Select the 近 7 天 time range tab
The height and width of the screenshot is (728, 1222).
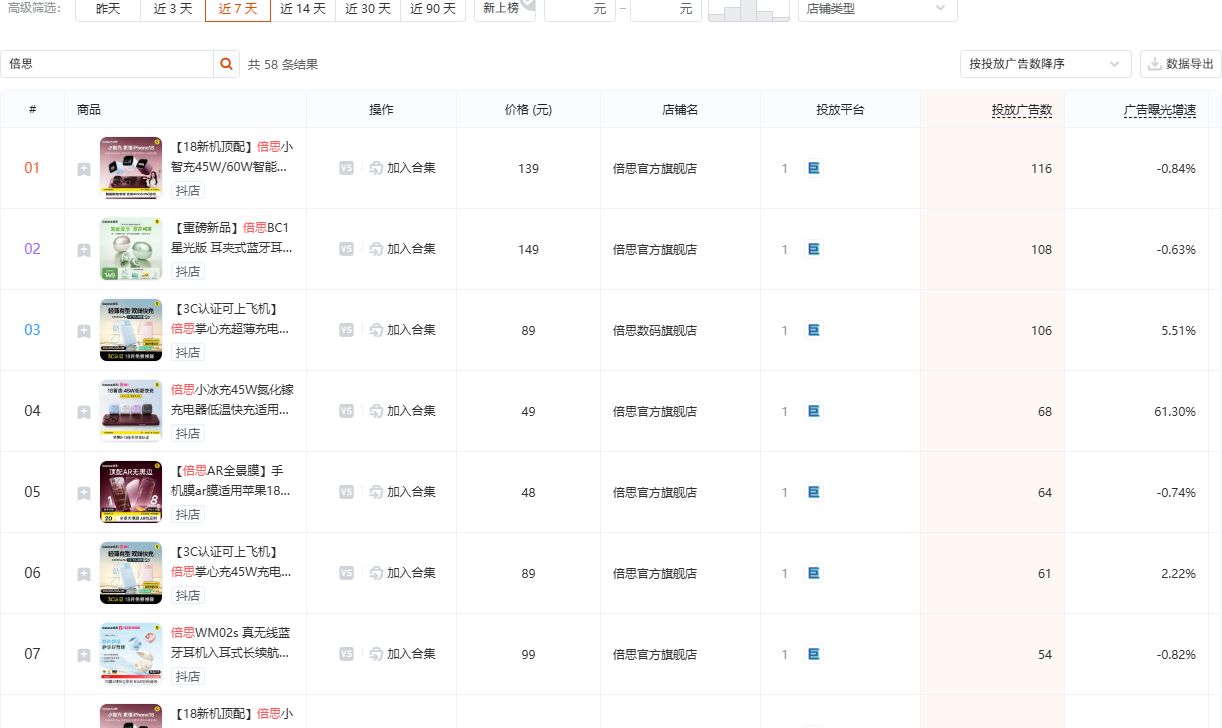tap(238, 9)
